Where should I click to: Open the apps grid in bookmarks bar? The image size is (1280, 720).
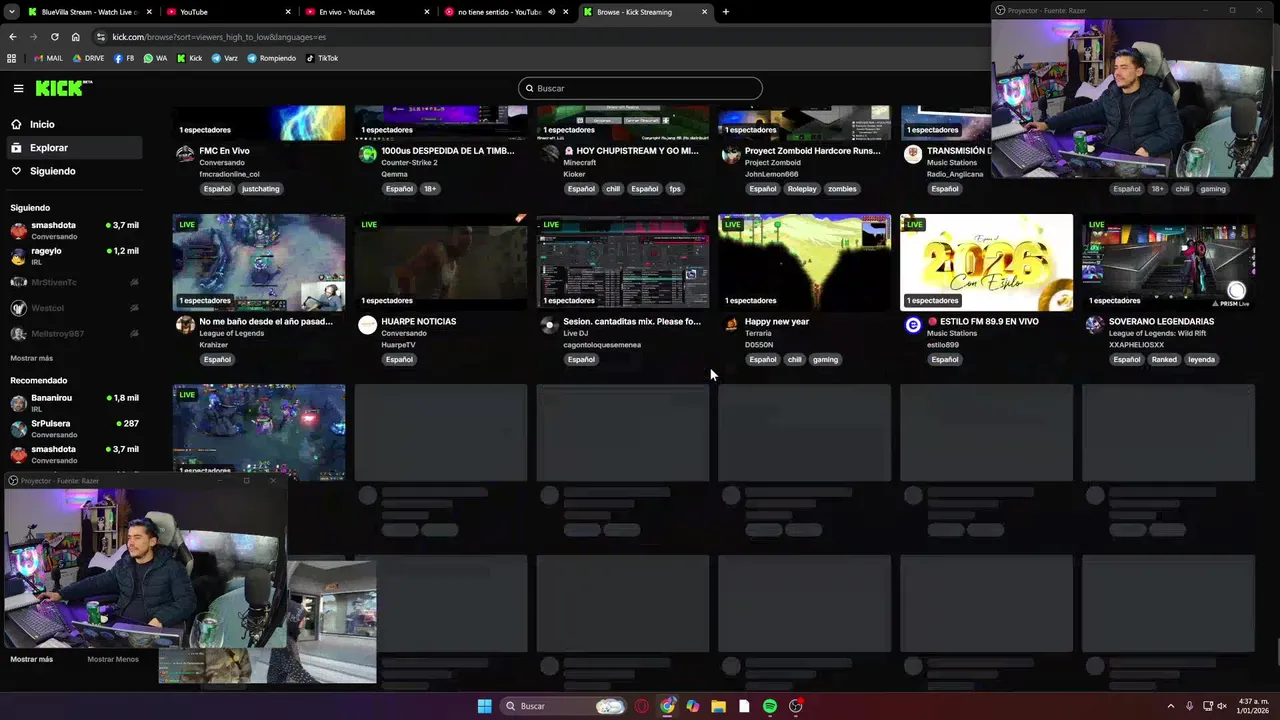pos(12,58)
